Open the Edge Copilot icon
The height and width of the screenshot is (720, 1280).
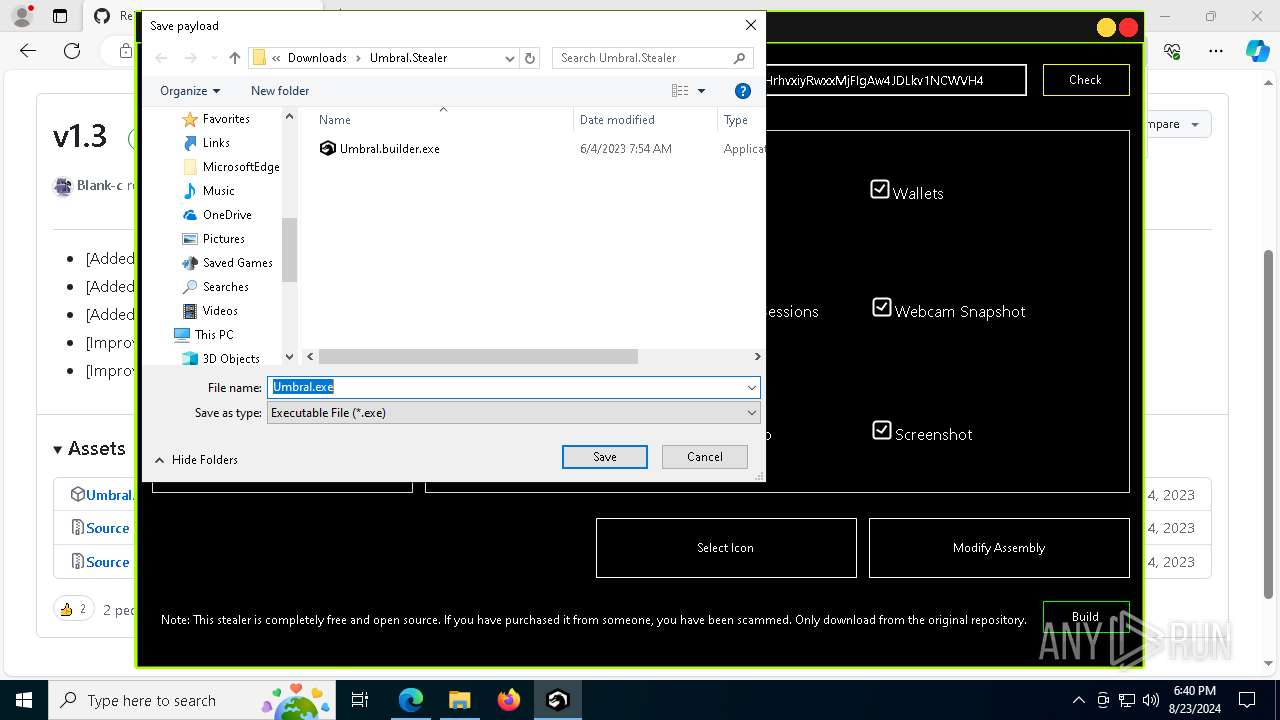[1257, 51]
